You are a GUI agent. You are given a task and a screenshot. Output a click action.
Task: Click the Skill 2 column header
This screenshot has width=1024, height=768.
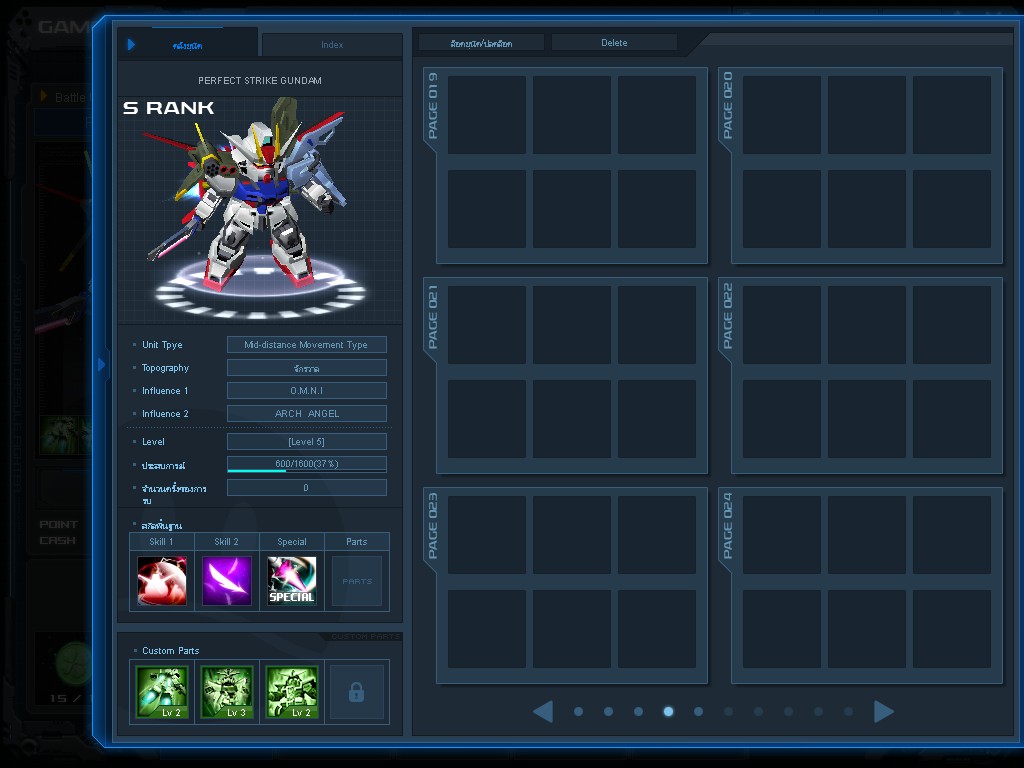227,541
